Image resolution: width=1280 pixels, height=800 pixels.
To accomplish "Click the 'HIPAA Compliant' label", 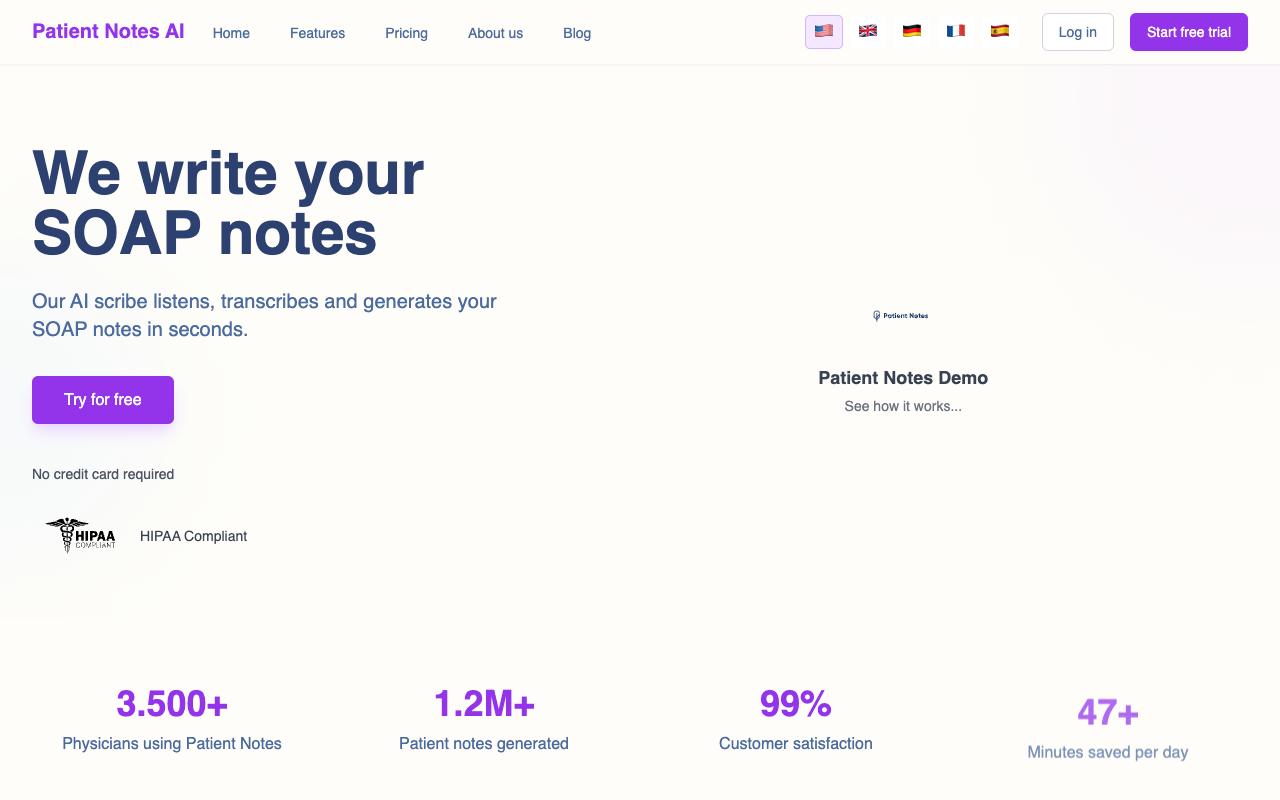I will [x=193, y=536].
